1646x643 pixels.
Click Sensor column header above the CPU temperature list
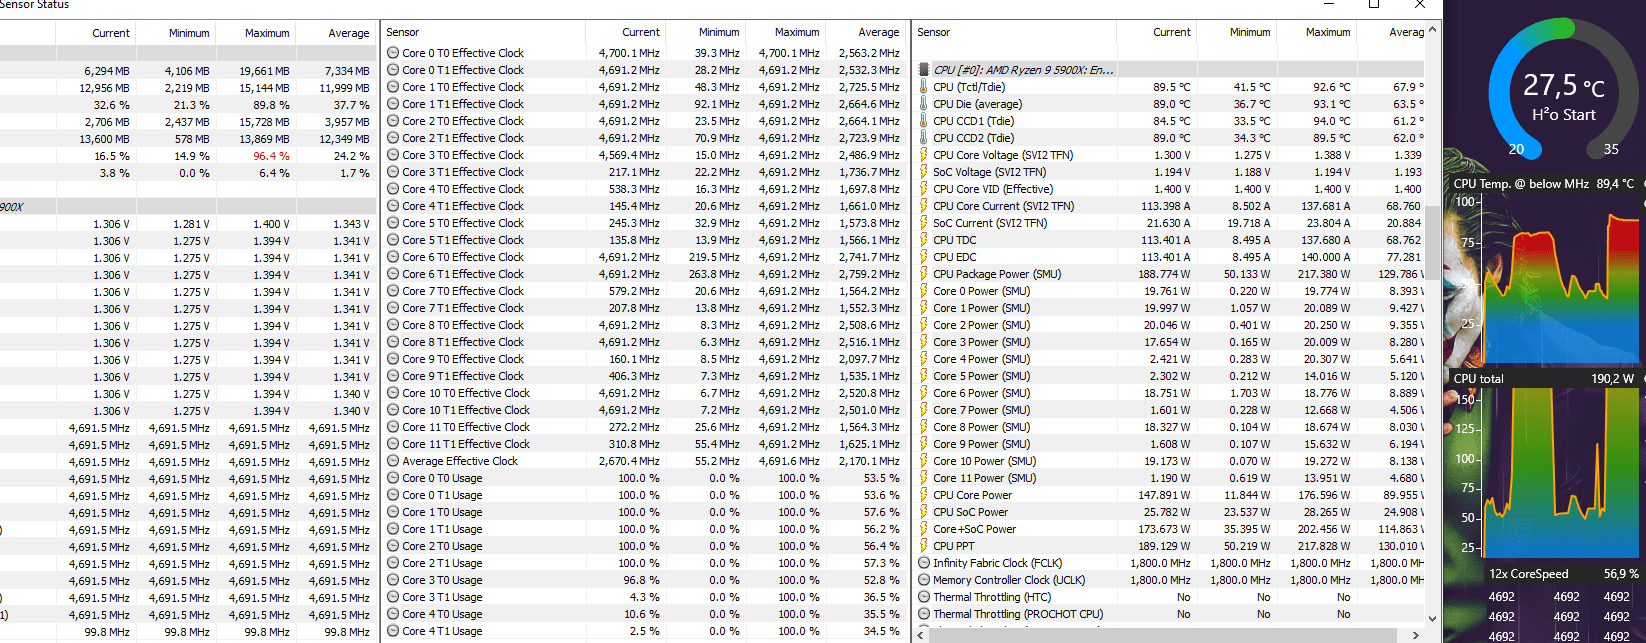[x=934, y=32]
